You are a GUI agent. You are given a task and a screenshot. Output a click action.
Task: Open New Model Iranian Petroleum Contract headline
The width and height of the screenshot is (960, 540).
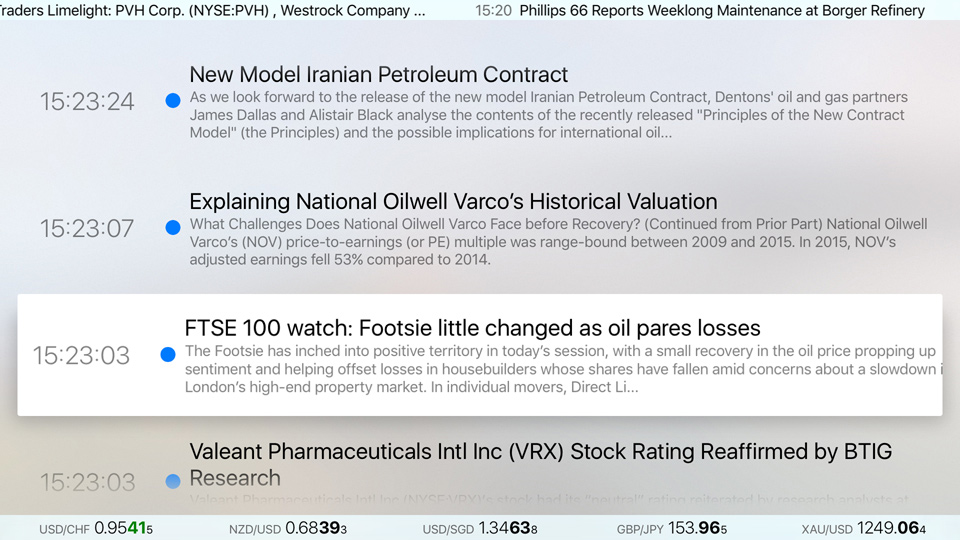tap(378, 75)
